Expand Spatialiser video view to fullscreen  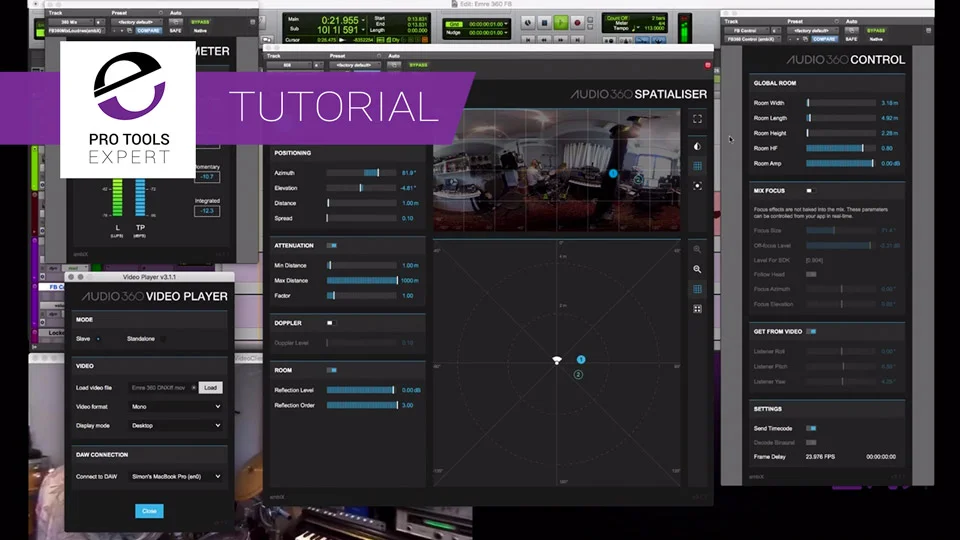tap(697, 119)
